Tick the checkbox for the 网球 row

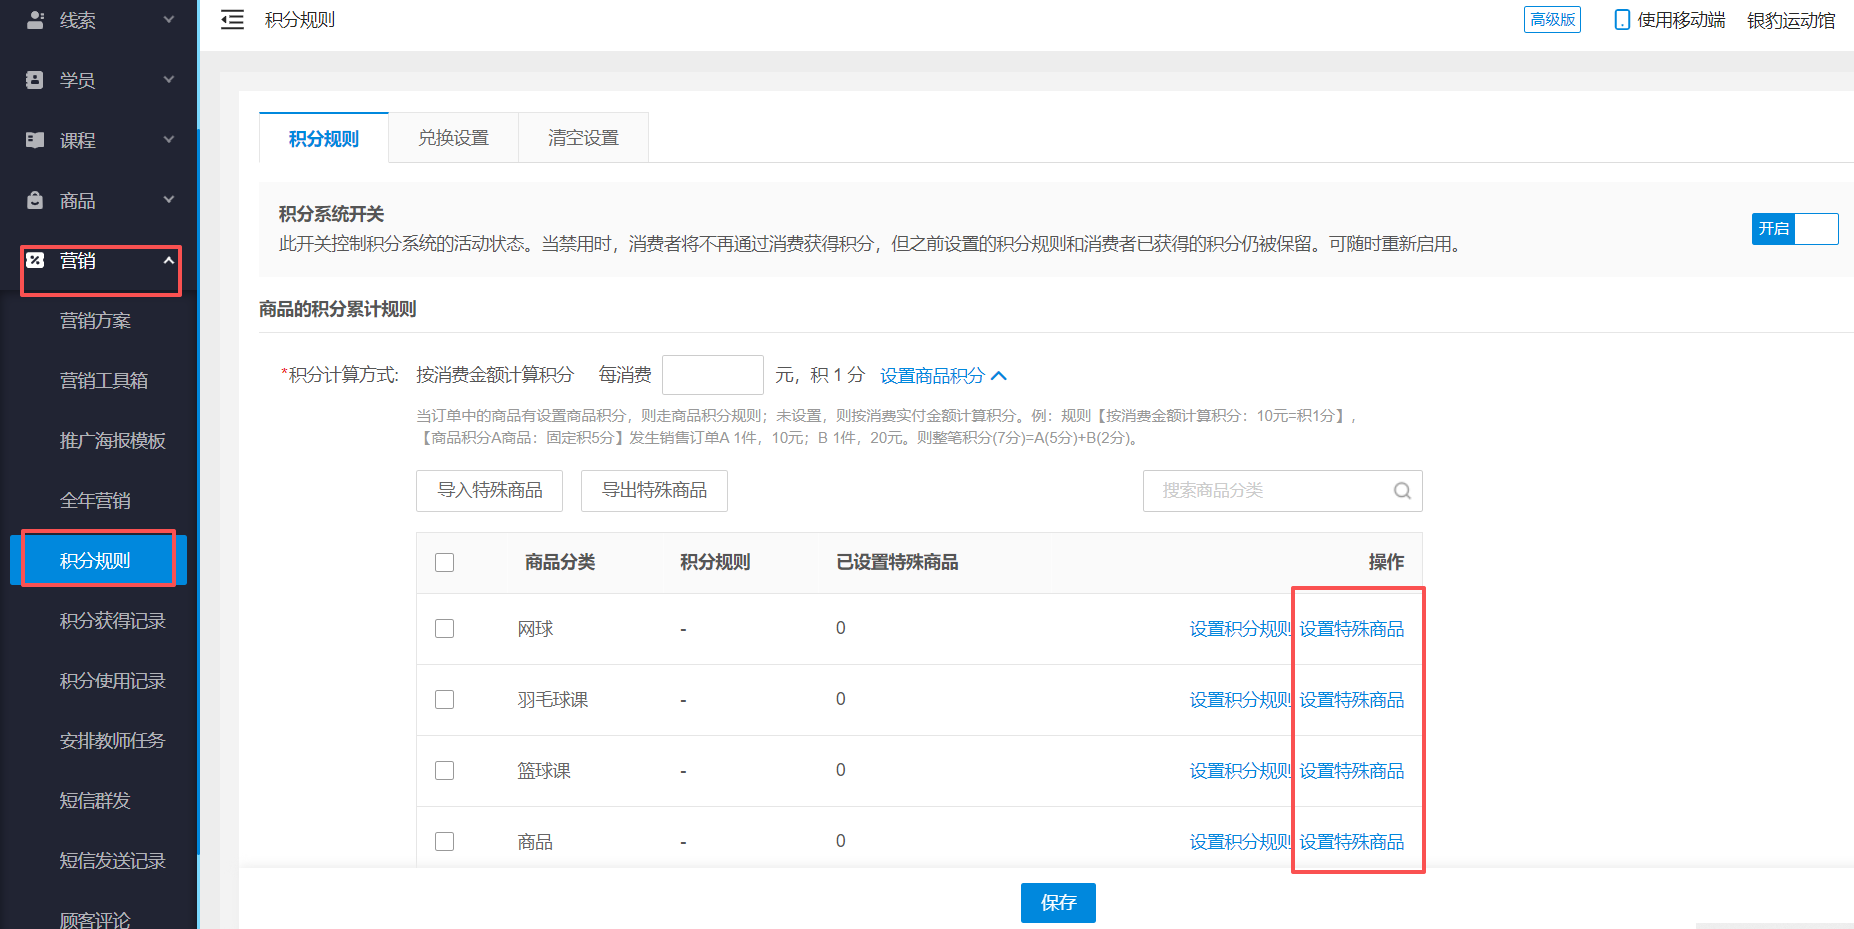point(444,628)
